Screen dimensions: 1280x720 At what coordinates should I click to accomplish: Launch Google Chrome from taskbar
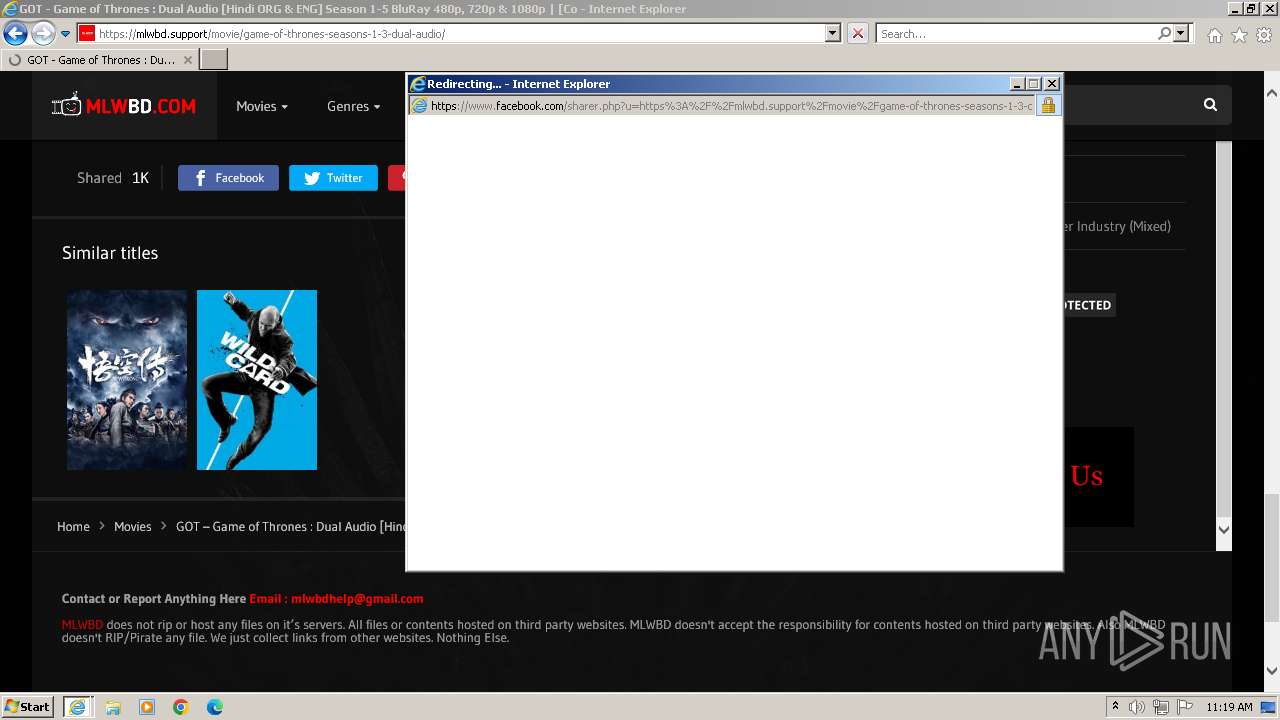(x=181, y=707)
